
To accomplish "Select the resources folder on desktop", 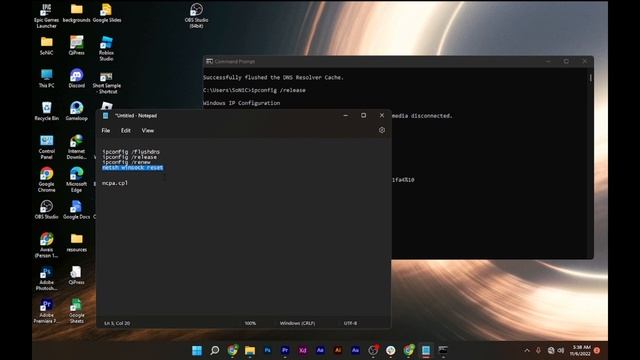I will point(76,242).
